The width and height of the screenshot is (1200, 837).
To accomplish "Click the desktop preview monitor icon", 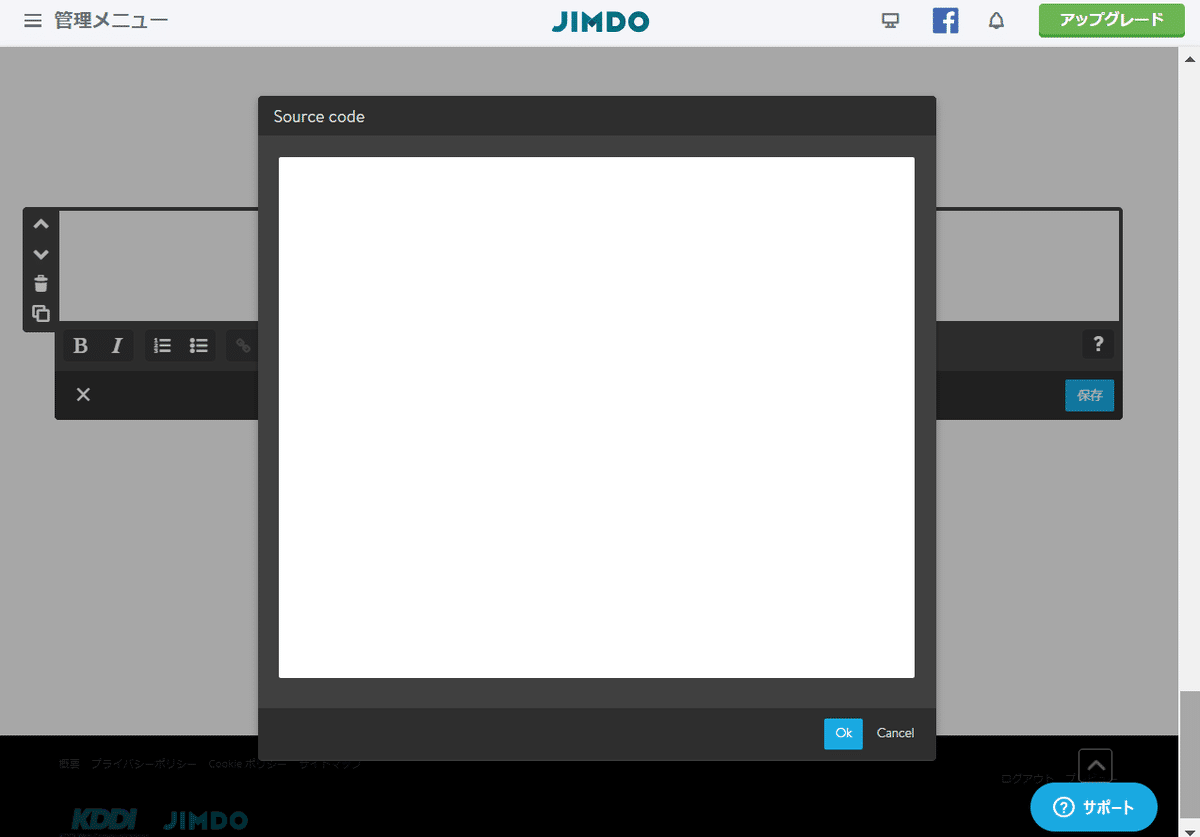I will (x=890, y=19).
